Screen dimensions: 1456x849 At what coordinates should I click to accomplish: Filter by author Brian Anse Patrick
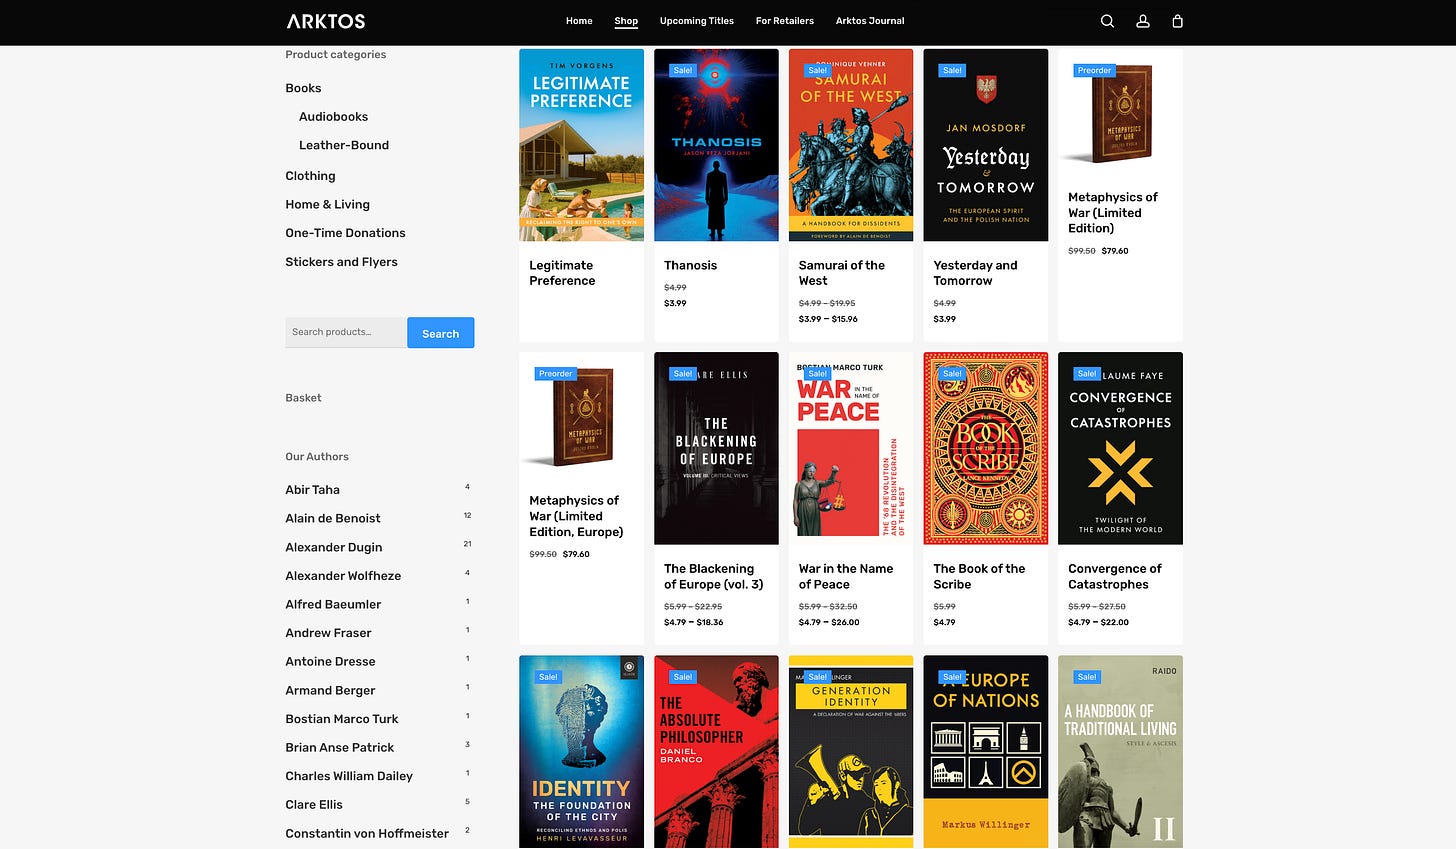[x=340, y=748]
